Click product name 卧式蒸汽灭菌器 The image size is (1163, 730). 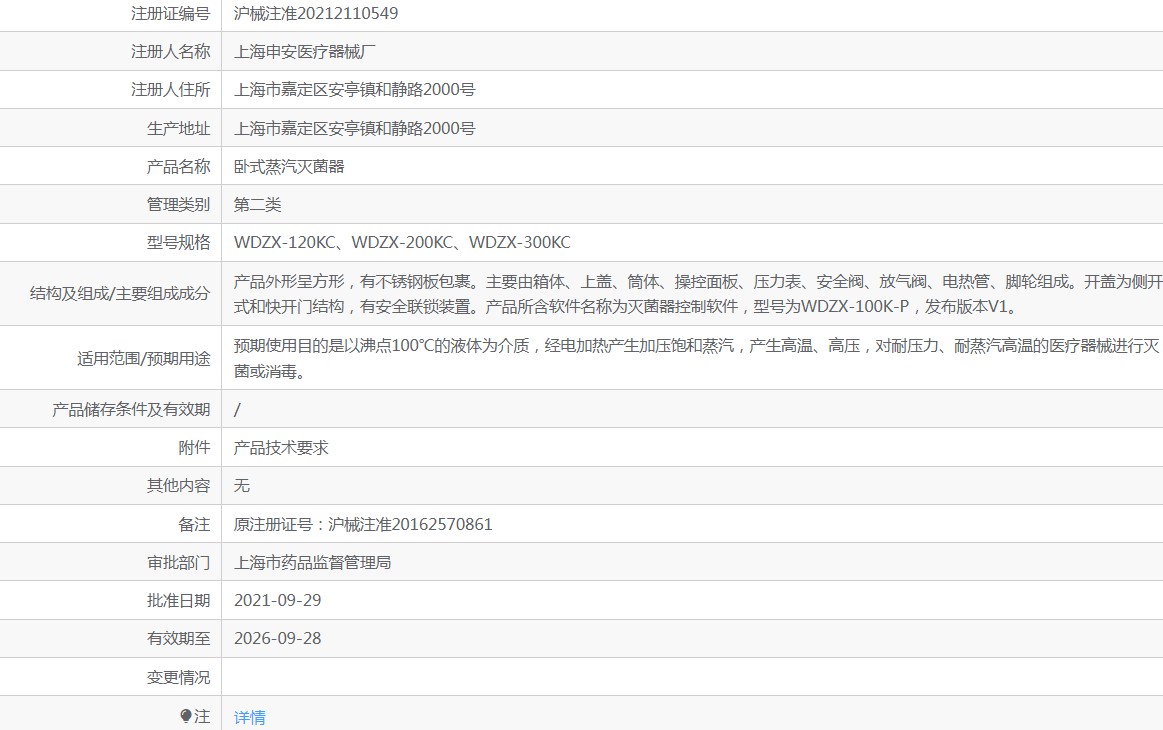pyautogui.click(x=289, y=166)
